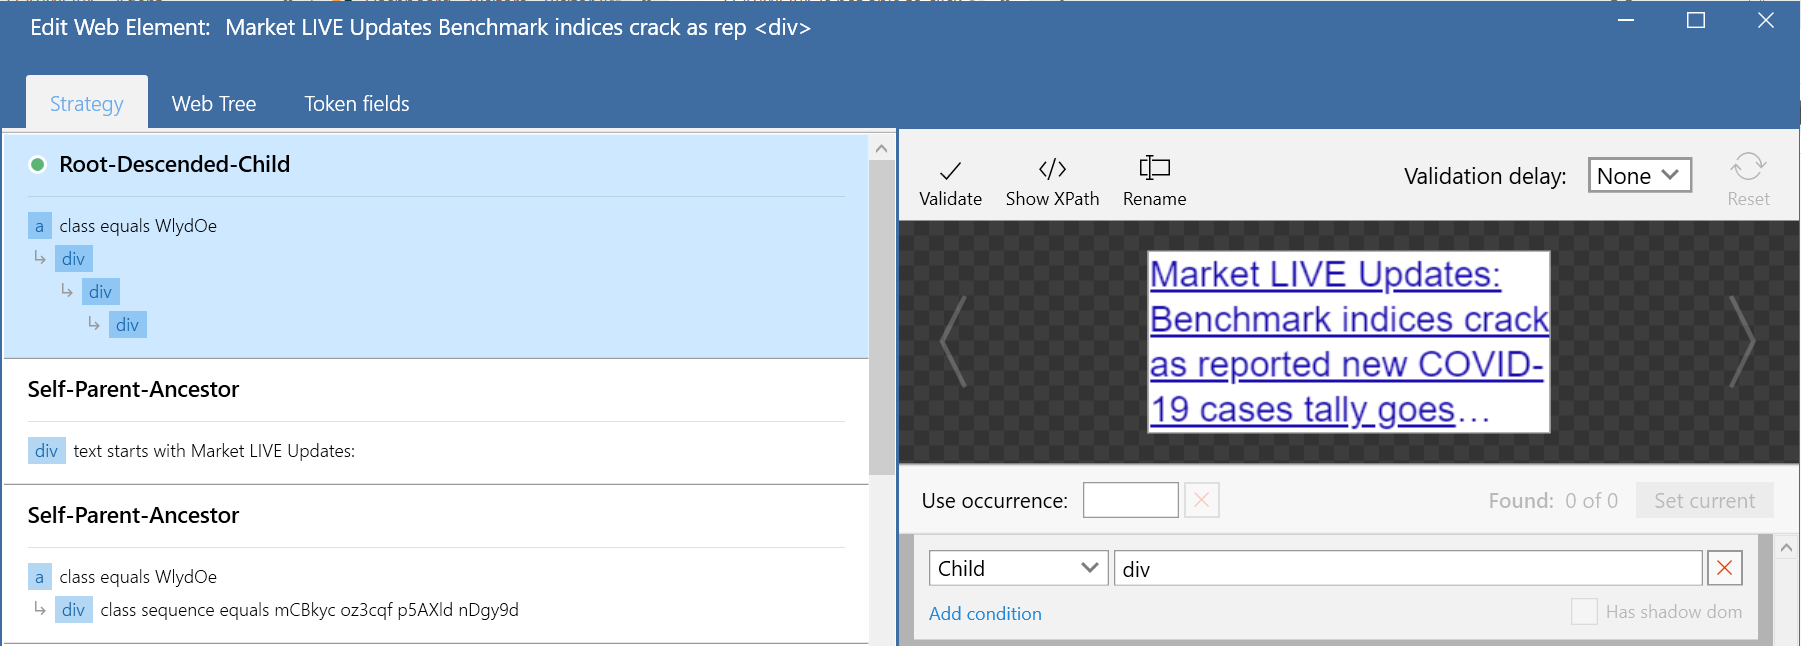Go to next preview with right chevron
The height and width of the screenshot is (646, 1801).
[x=1743, y=342]
